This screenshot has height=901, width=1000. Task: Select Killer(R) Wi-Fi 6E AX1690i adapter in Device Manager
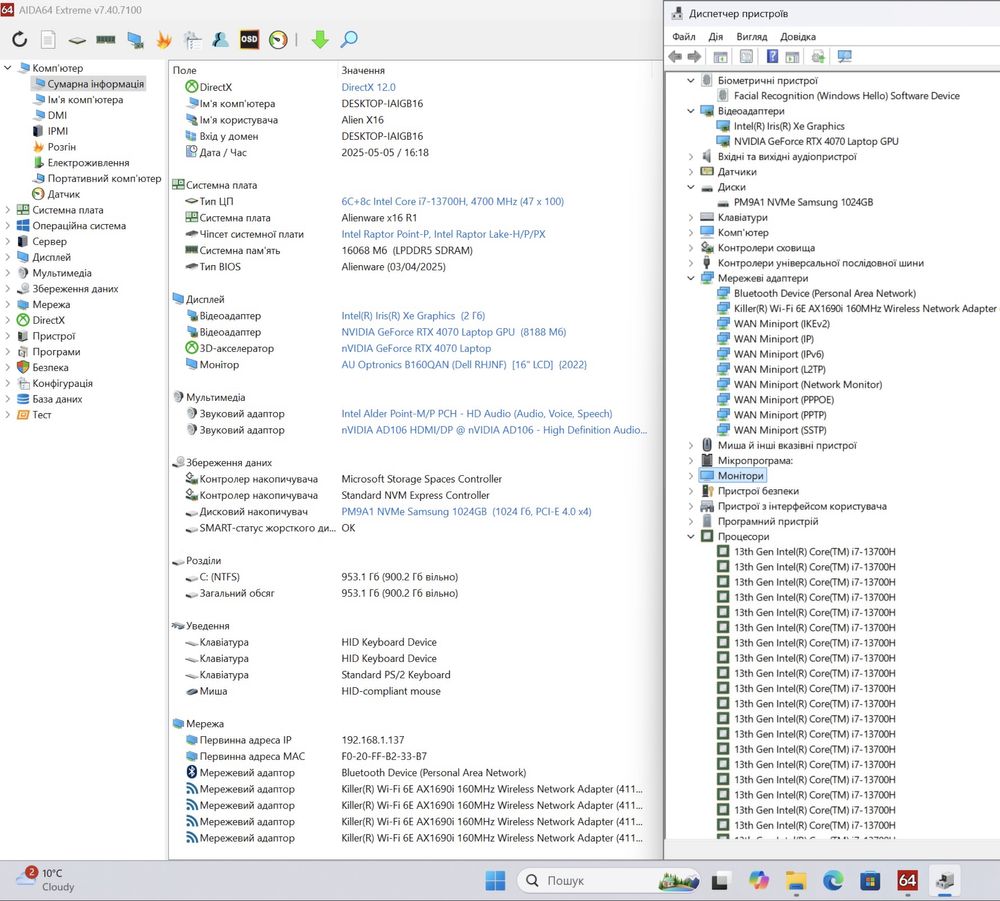point(865,309)
